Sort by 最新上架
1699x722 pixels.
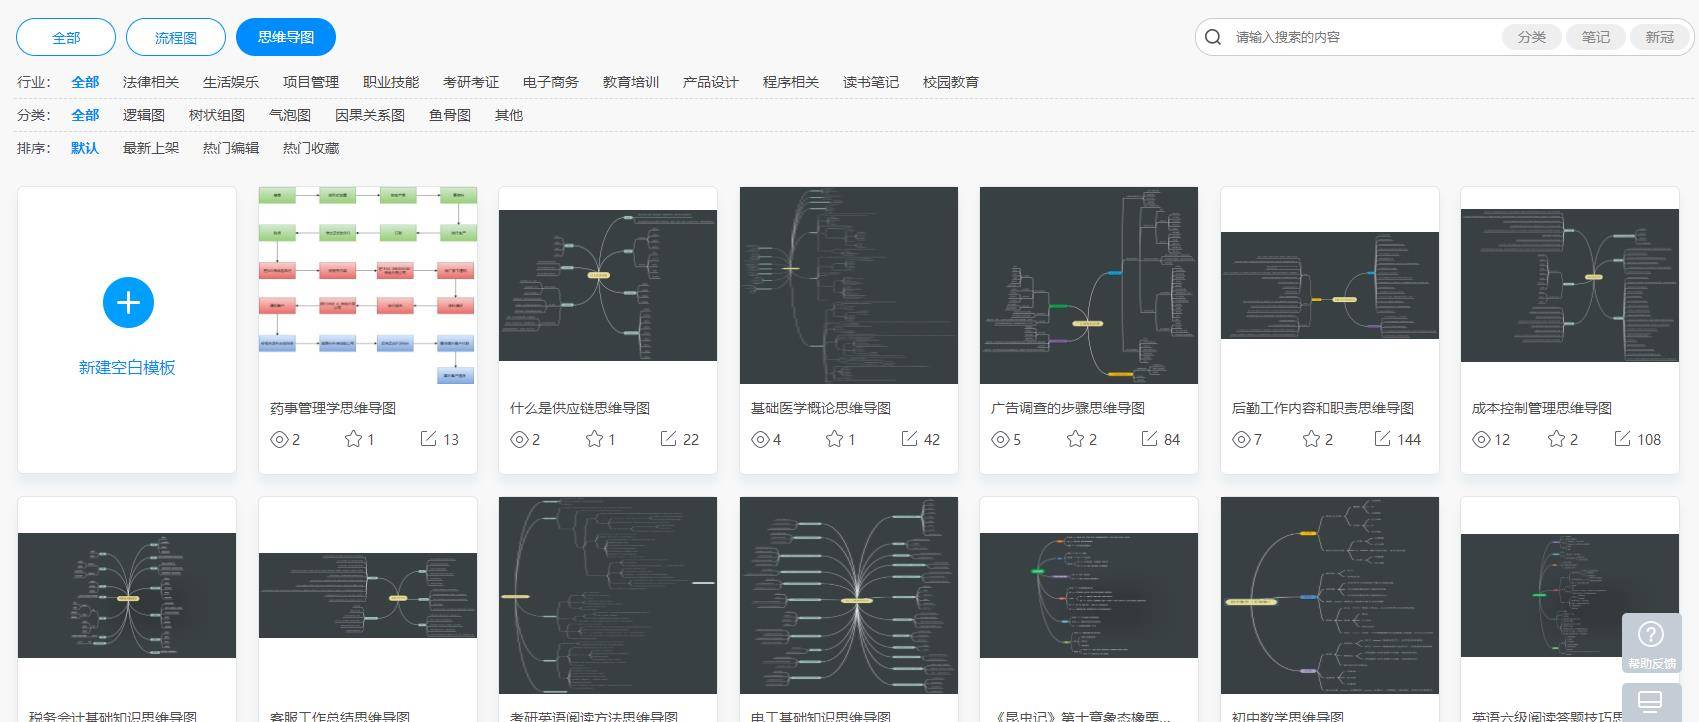coord(151,148)
